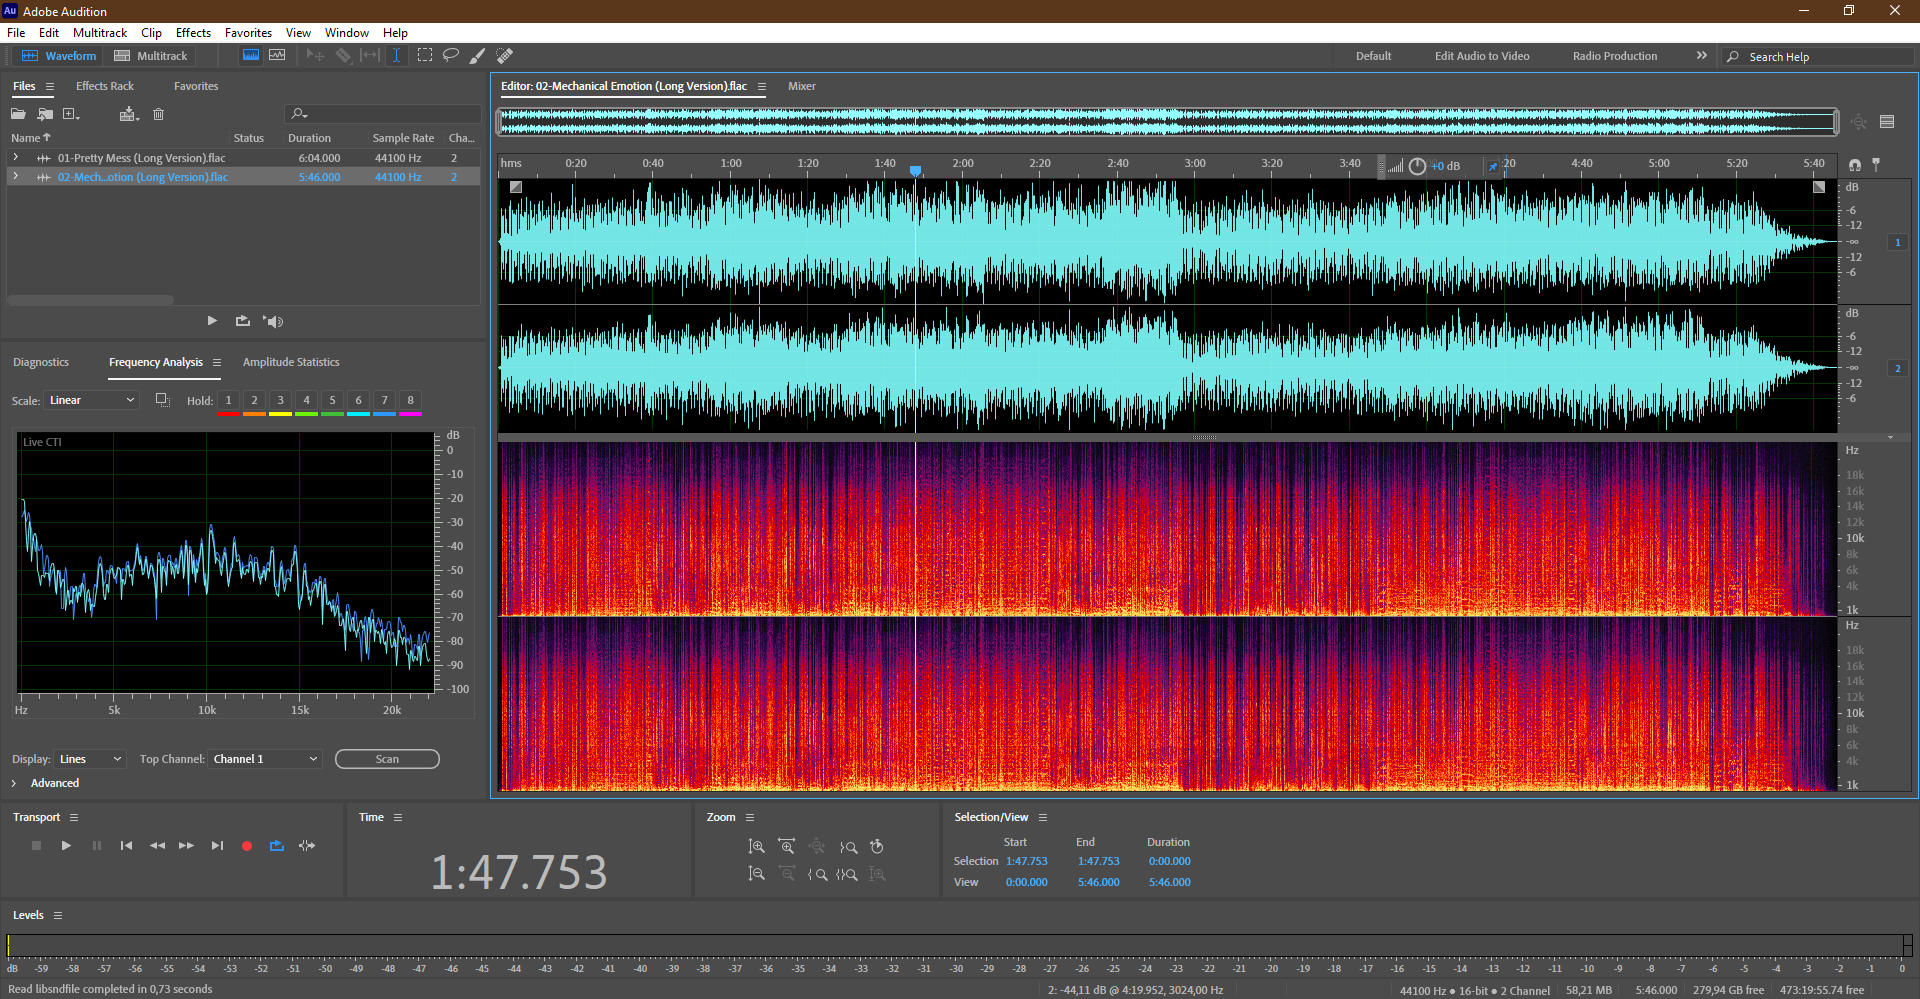Open the Top Channel dropdown
The width and height of the screenshot is (1920, 999).
pos(265,759)
